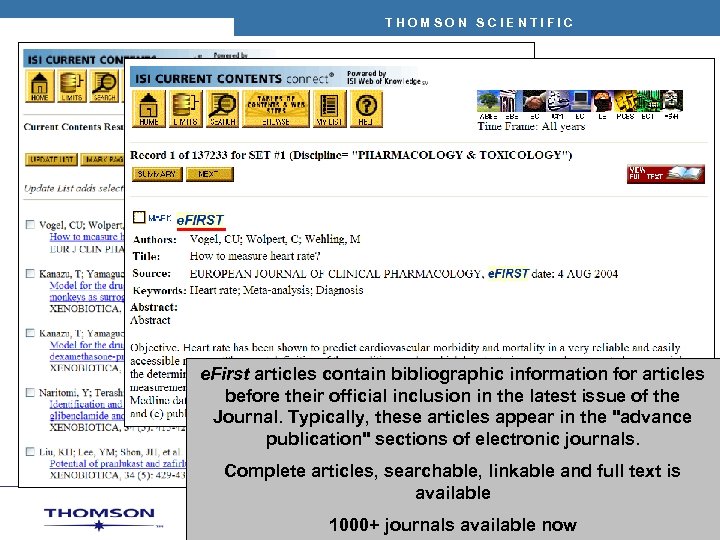Click 'Current Contents Resu' heading in back window
Screen dimensions: 720x540
(x=74, y=127)
